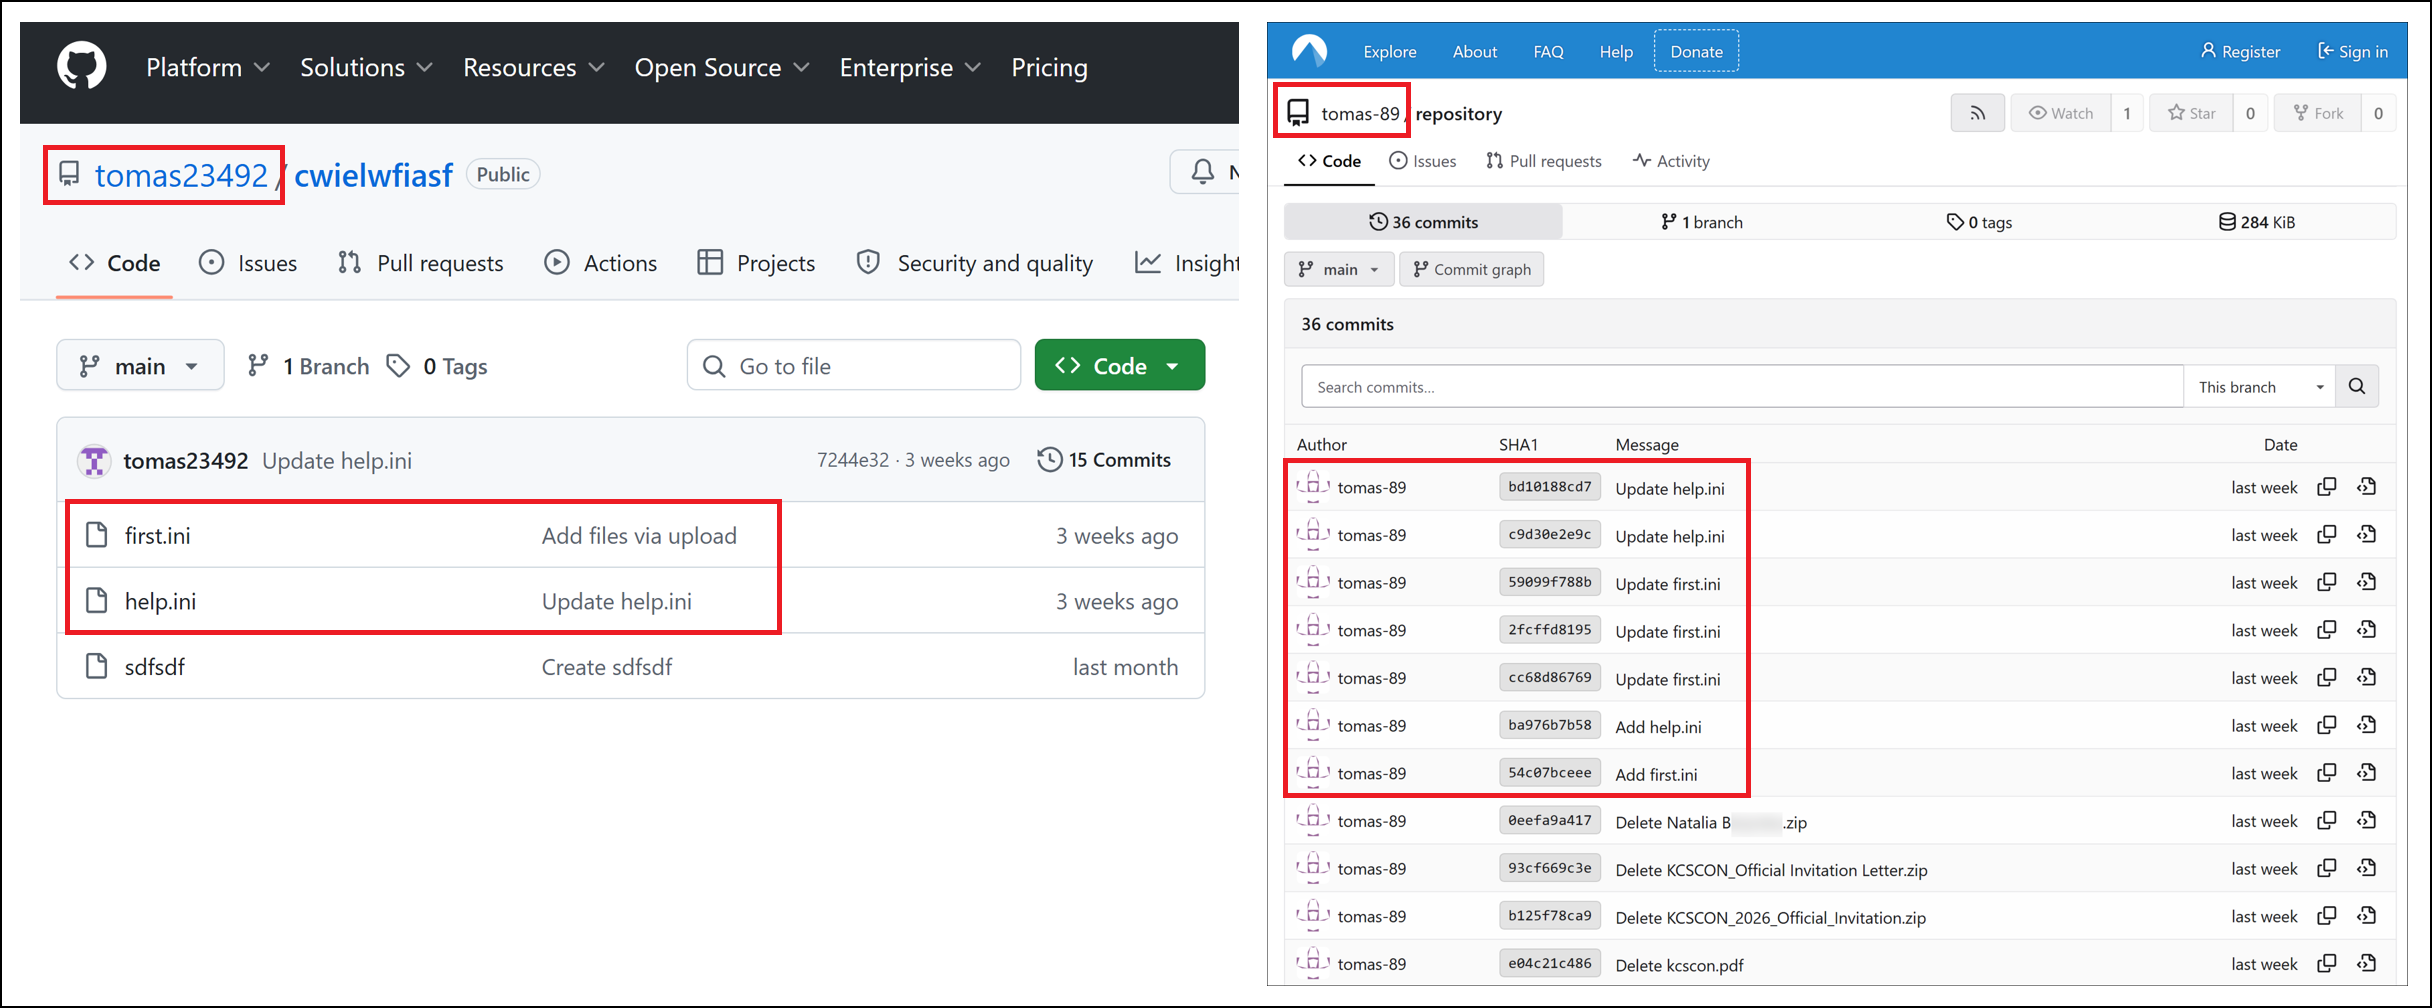Copy SHA of commit bd10188cd7

[x=2327, y=487]
